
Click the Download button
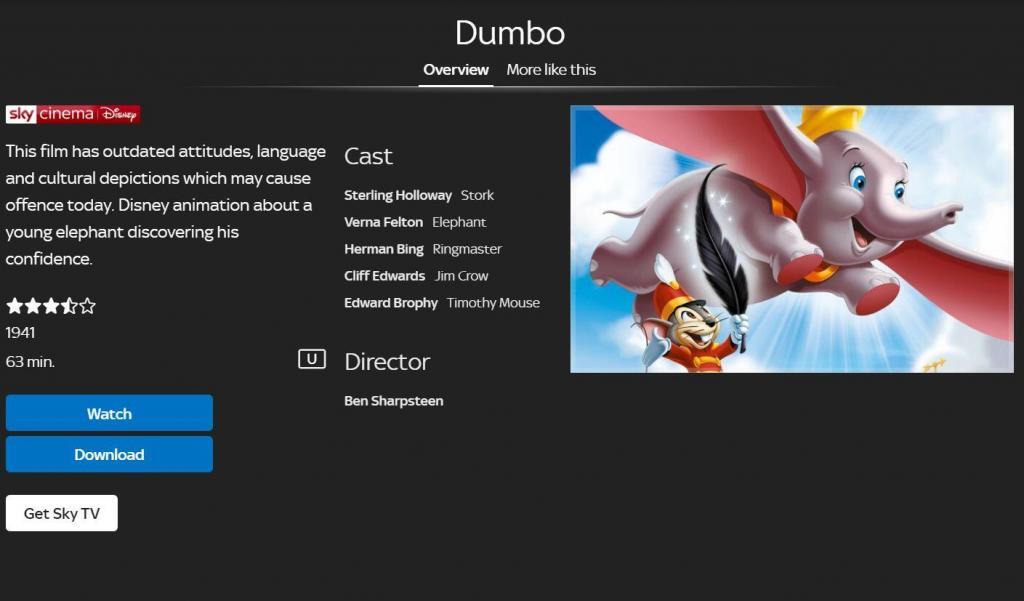tap(109, 454)
